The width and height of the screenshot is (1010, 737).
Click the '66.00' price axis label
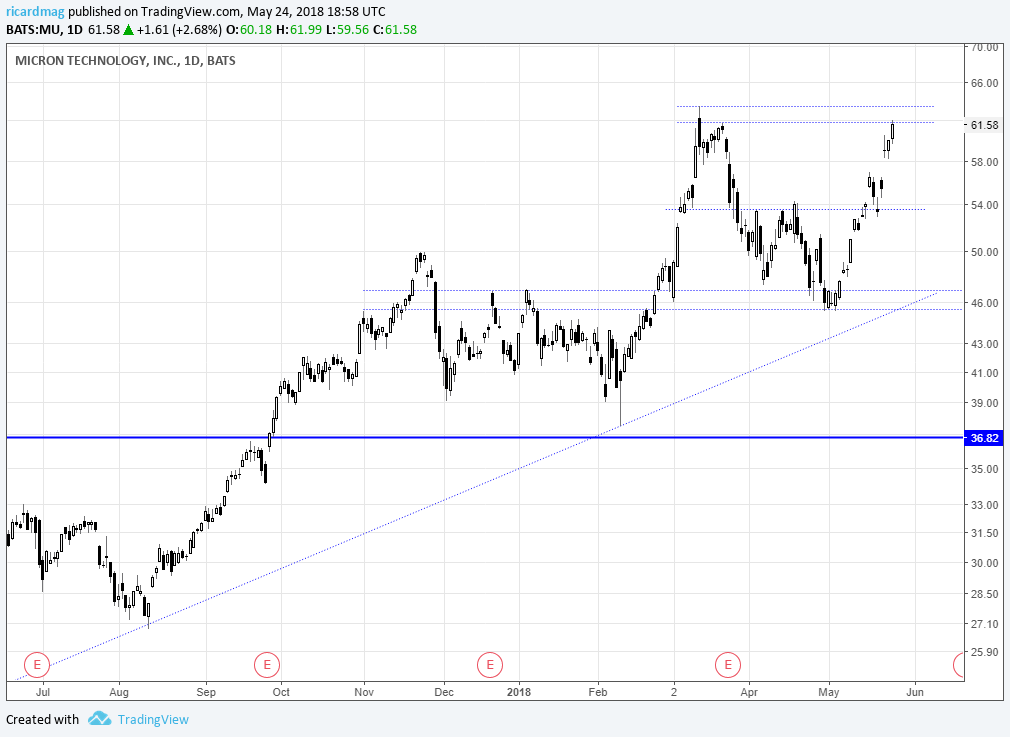tap(985, 83)
